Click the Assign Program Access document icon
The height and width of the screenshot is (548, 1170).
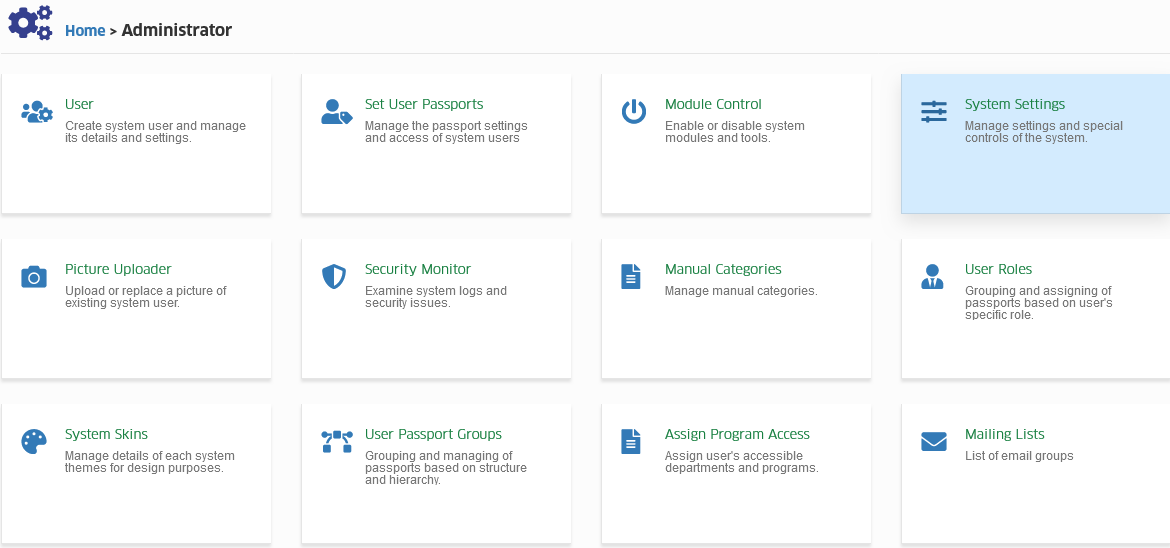[x=631, y=442]
